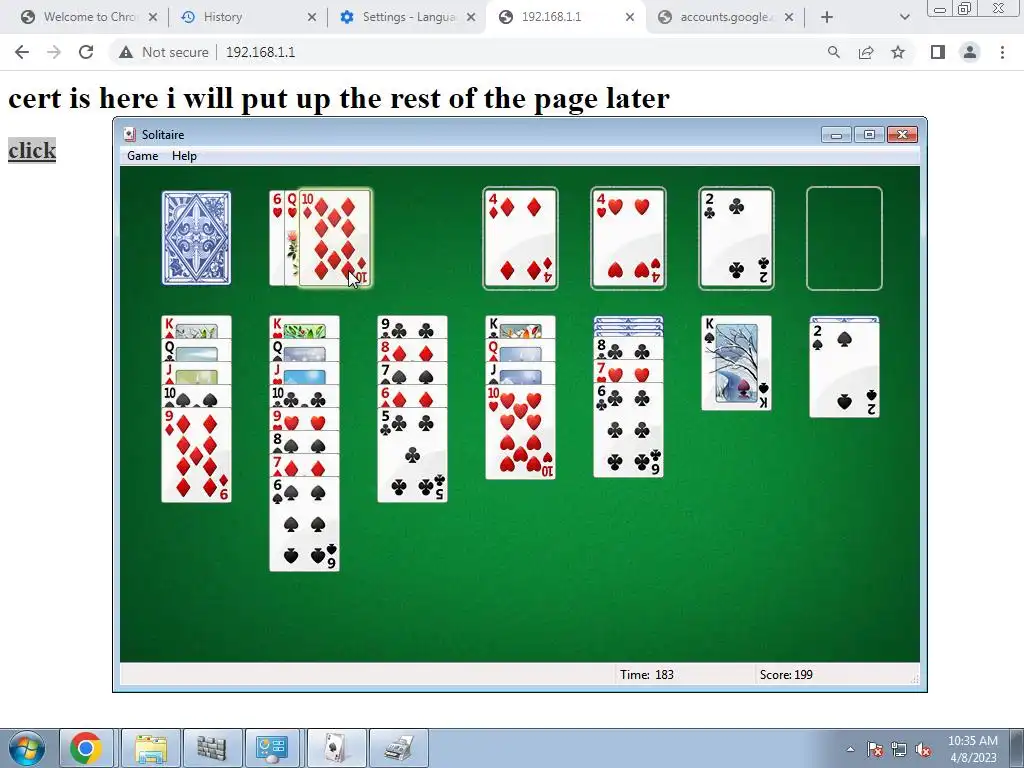This screenshot has width=1024, height=768.
Task: Reload the current page
Action: click(x=86, y=52)
